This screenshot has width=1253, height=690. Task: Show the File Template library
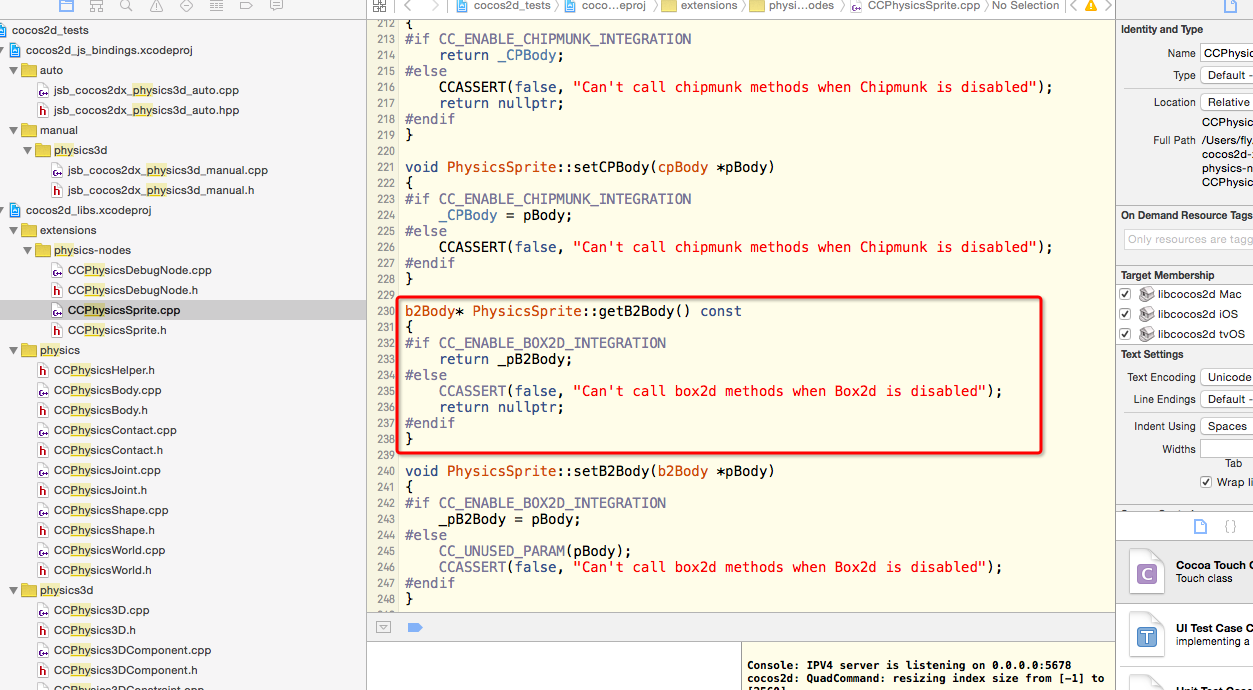click(x=1200, y=526)
